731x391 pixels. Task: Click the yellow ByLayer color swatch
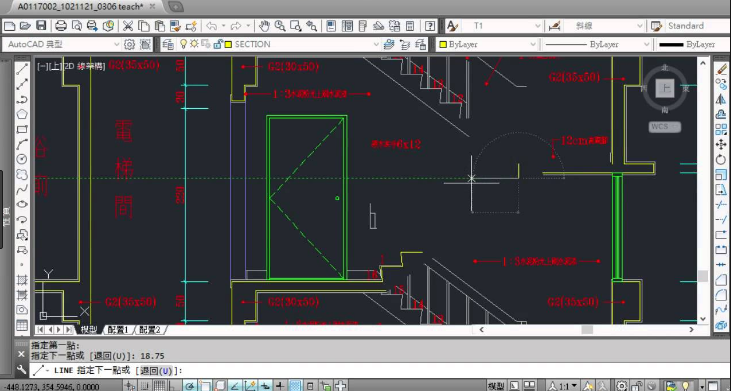(x=443, y=45)
